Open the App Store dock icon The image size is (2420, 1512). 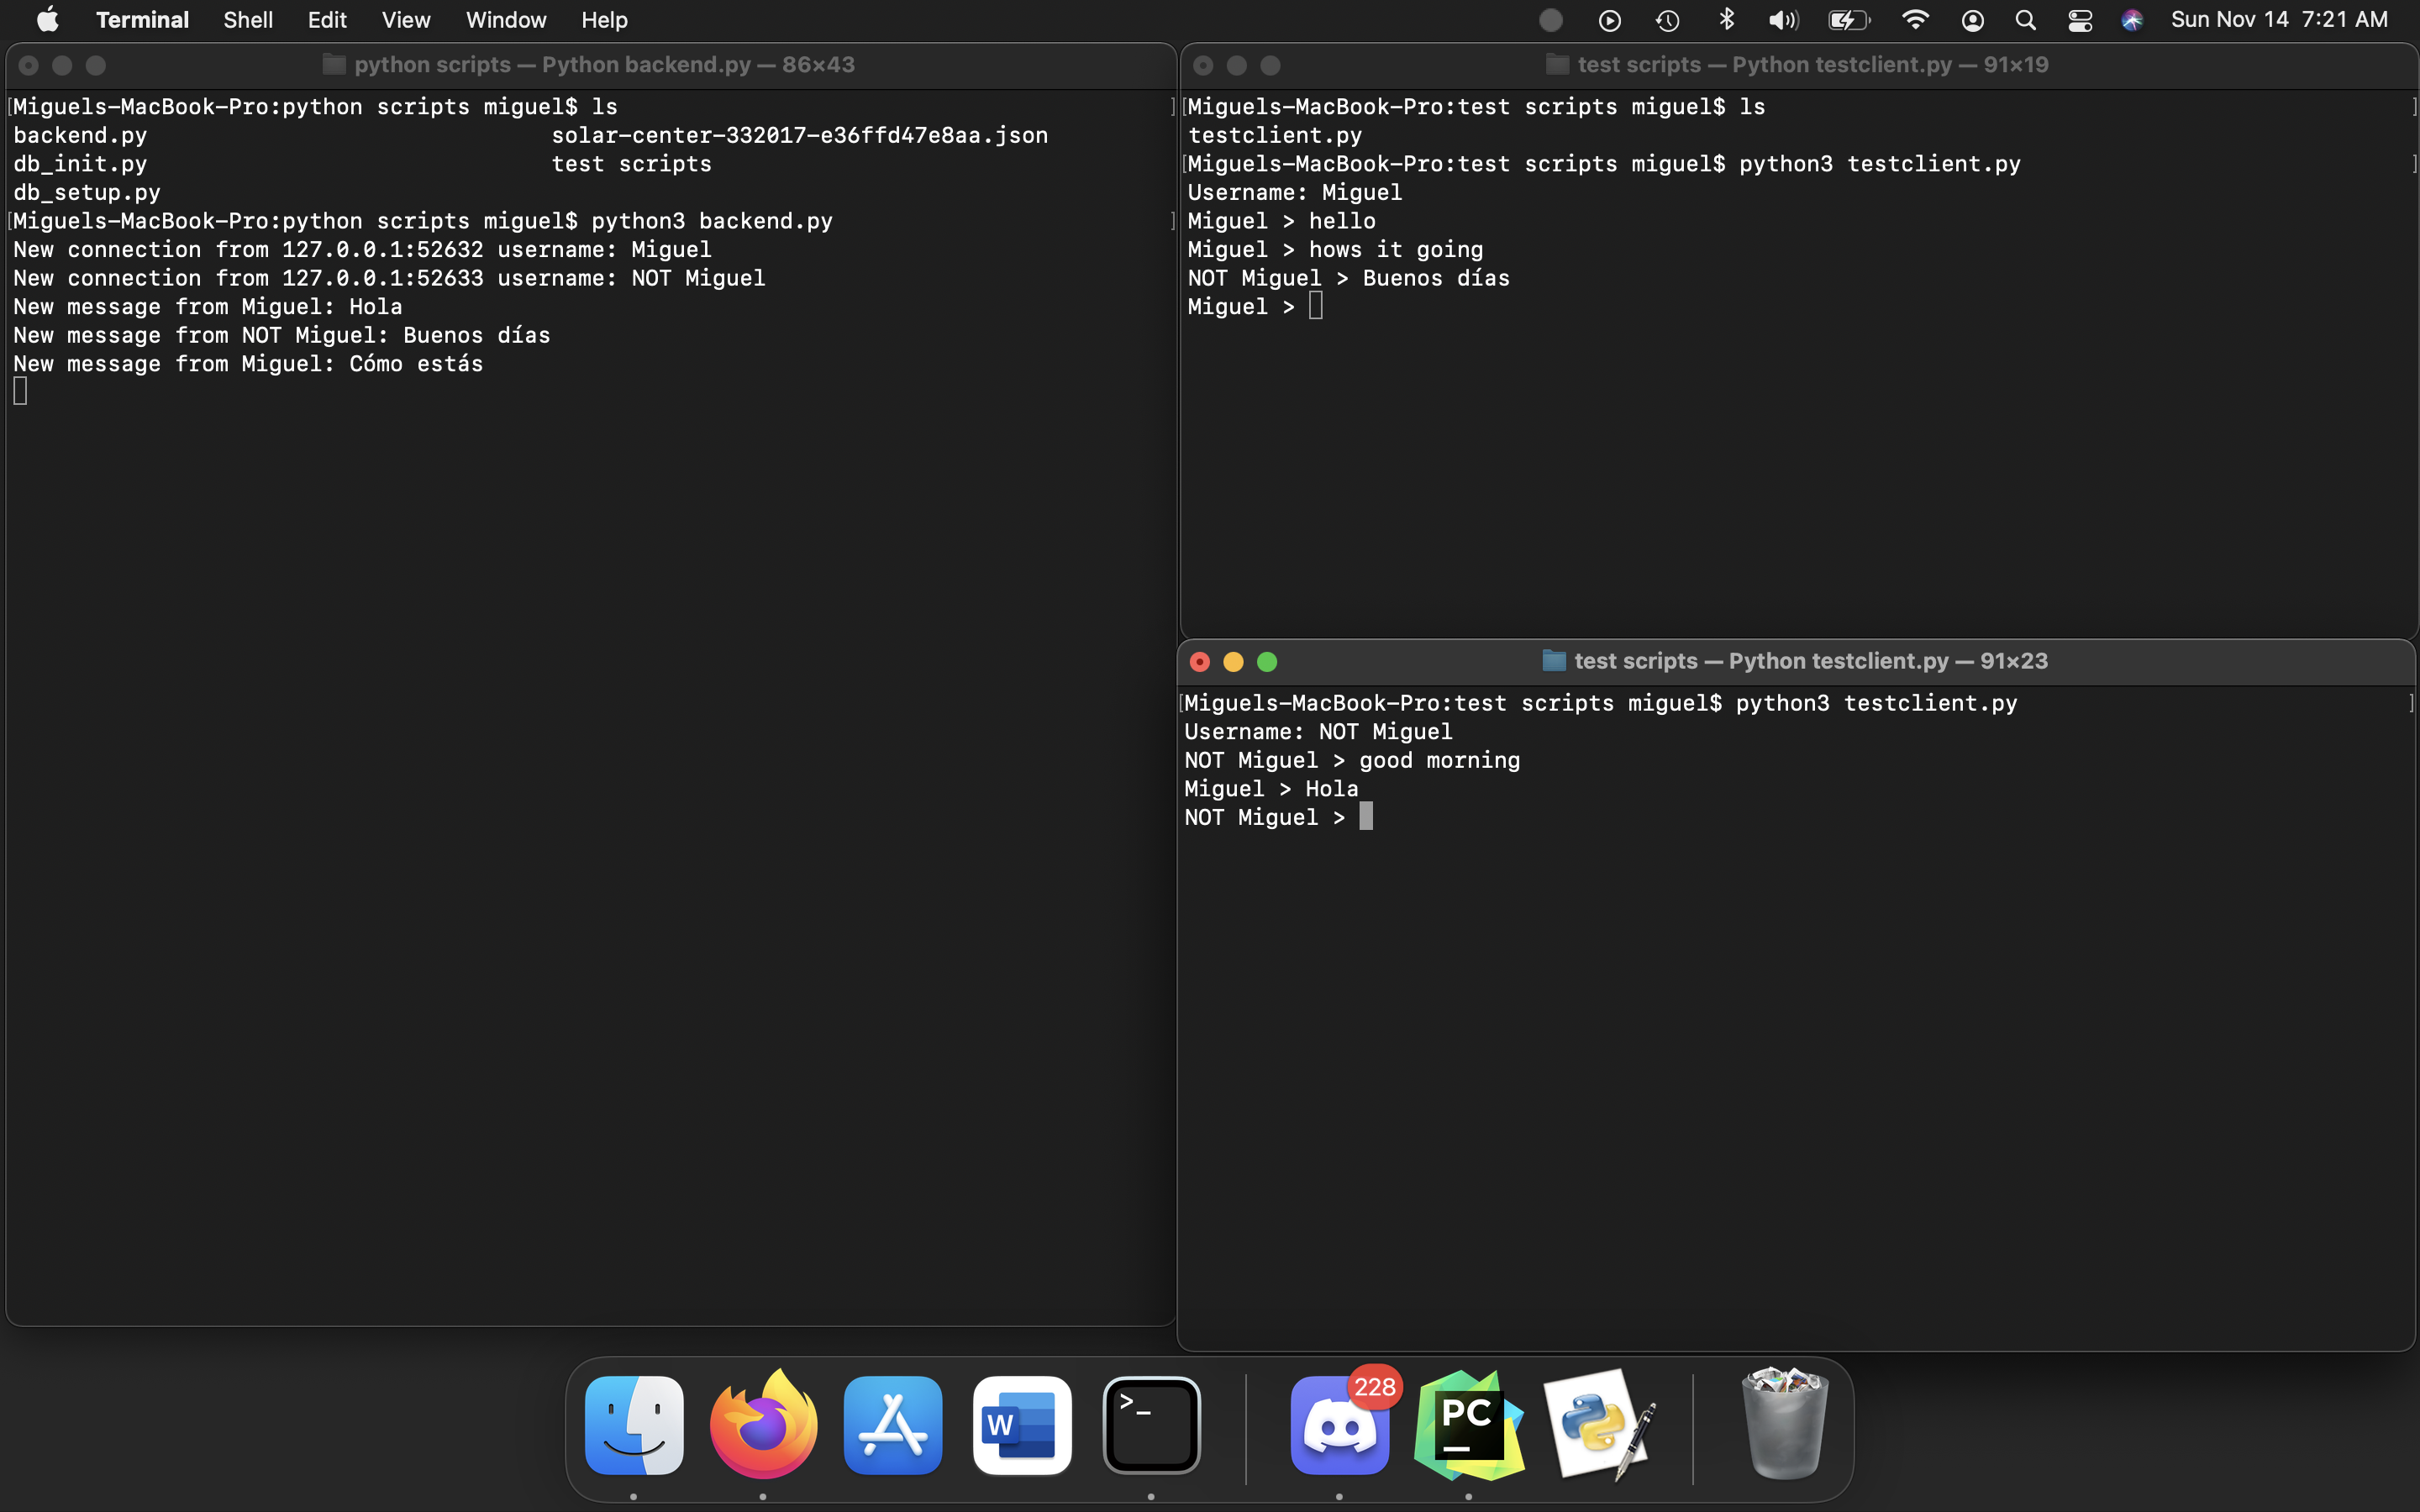[x=892, y=1425]
